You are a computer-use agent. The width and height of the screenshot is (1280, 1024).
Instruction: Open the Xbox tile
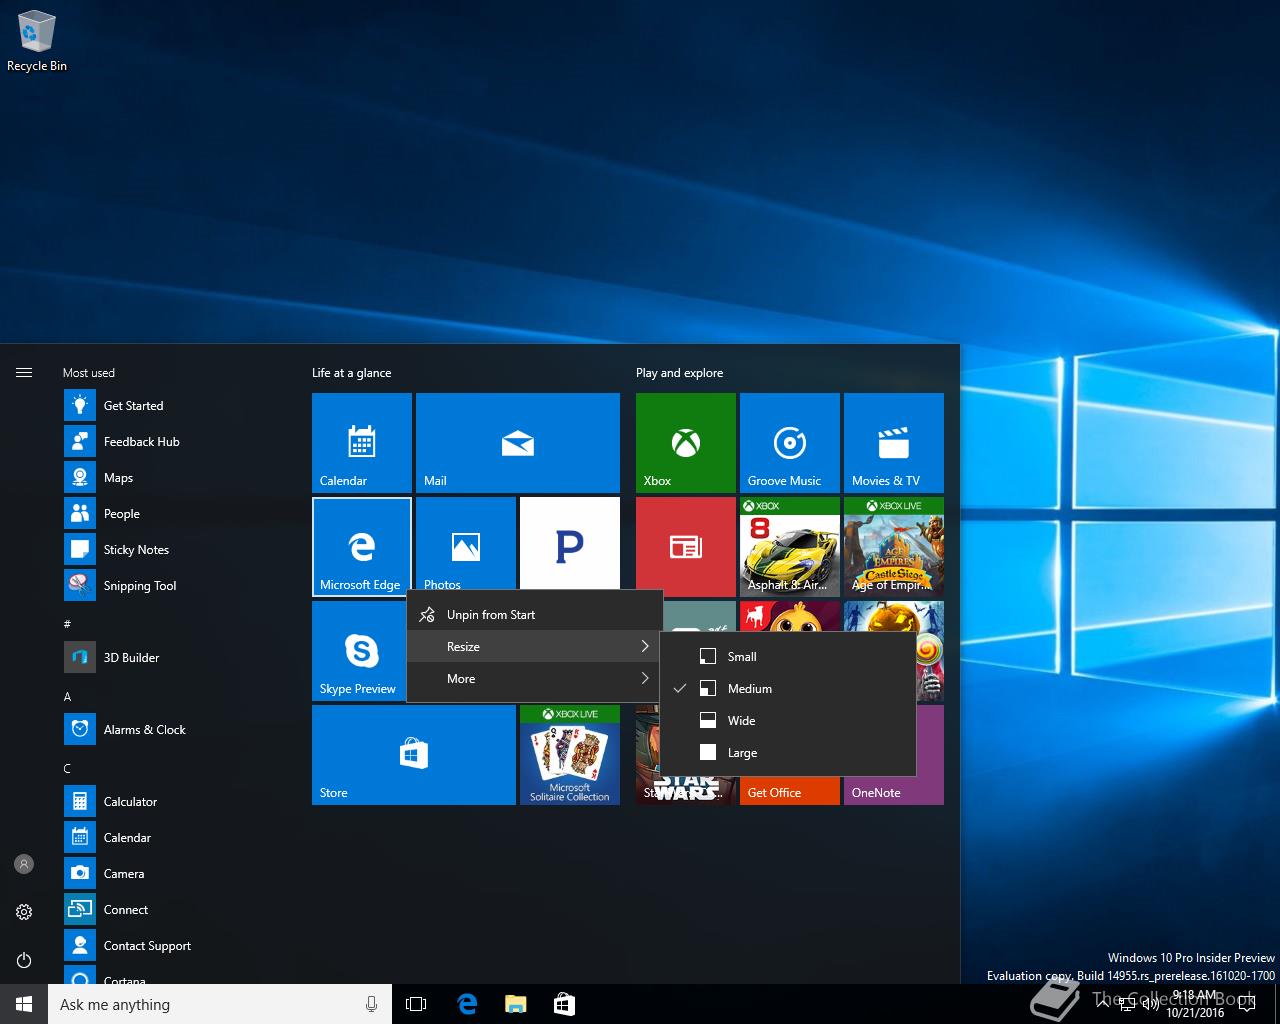[x=686, y=443]
